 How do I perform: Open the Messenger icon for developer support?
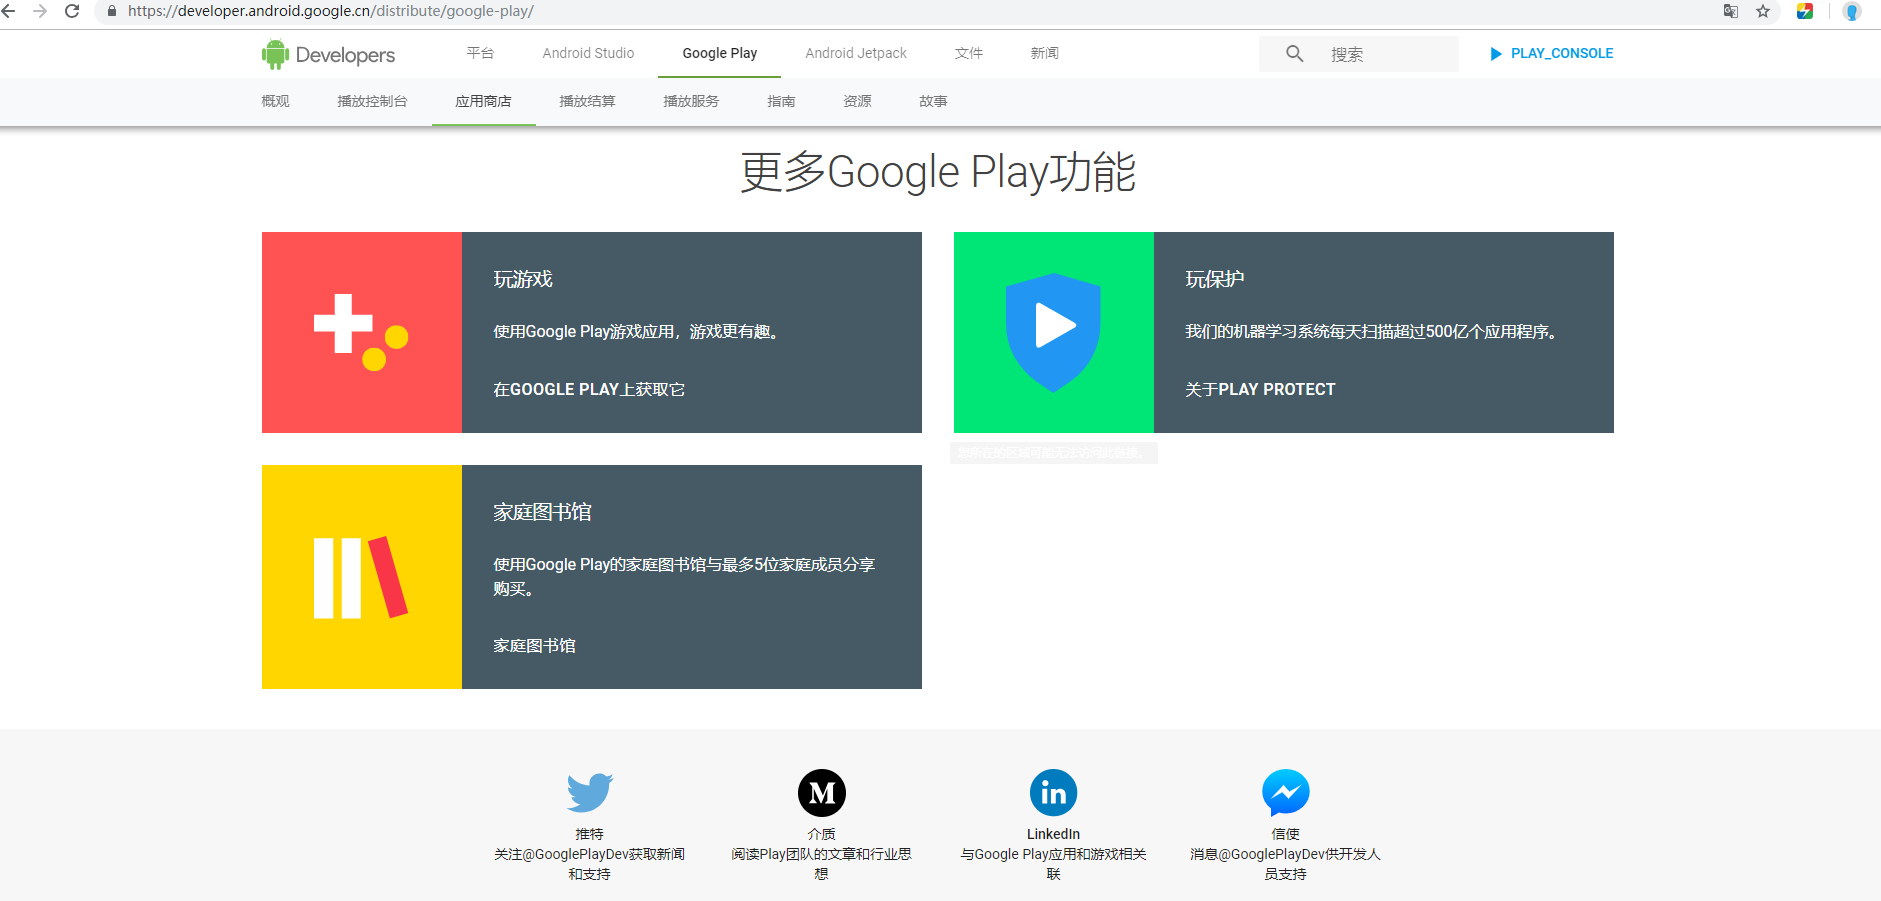(1285, 791)
